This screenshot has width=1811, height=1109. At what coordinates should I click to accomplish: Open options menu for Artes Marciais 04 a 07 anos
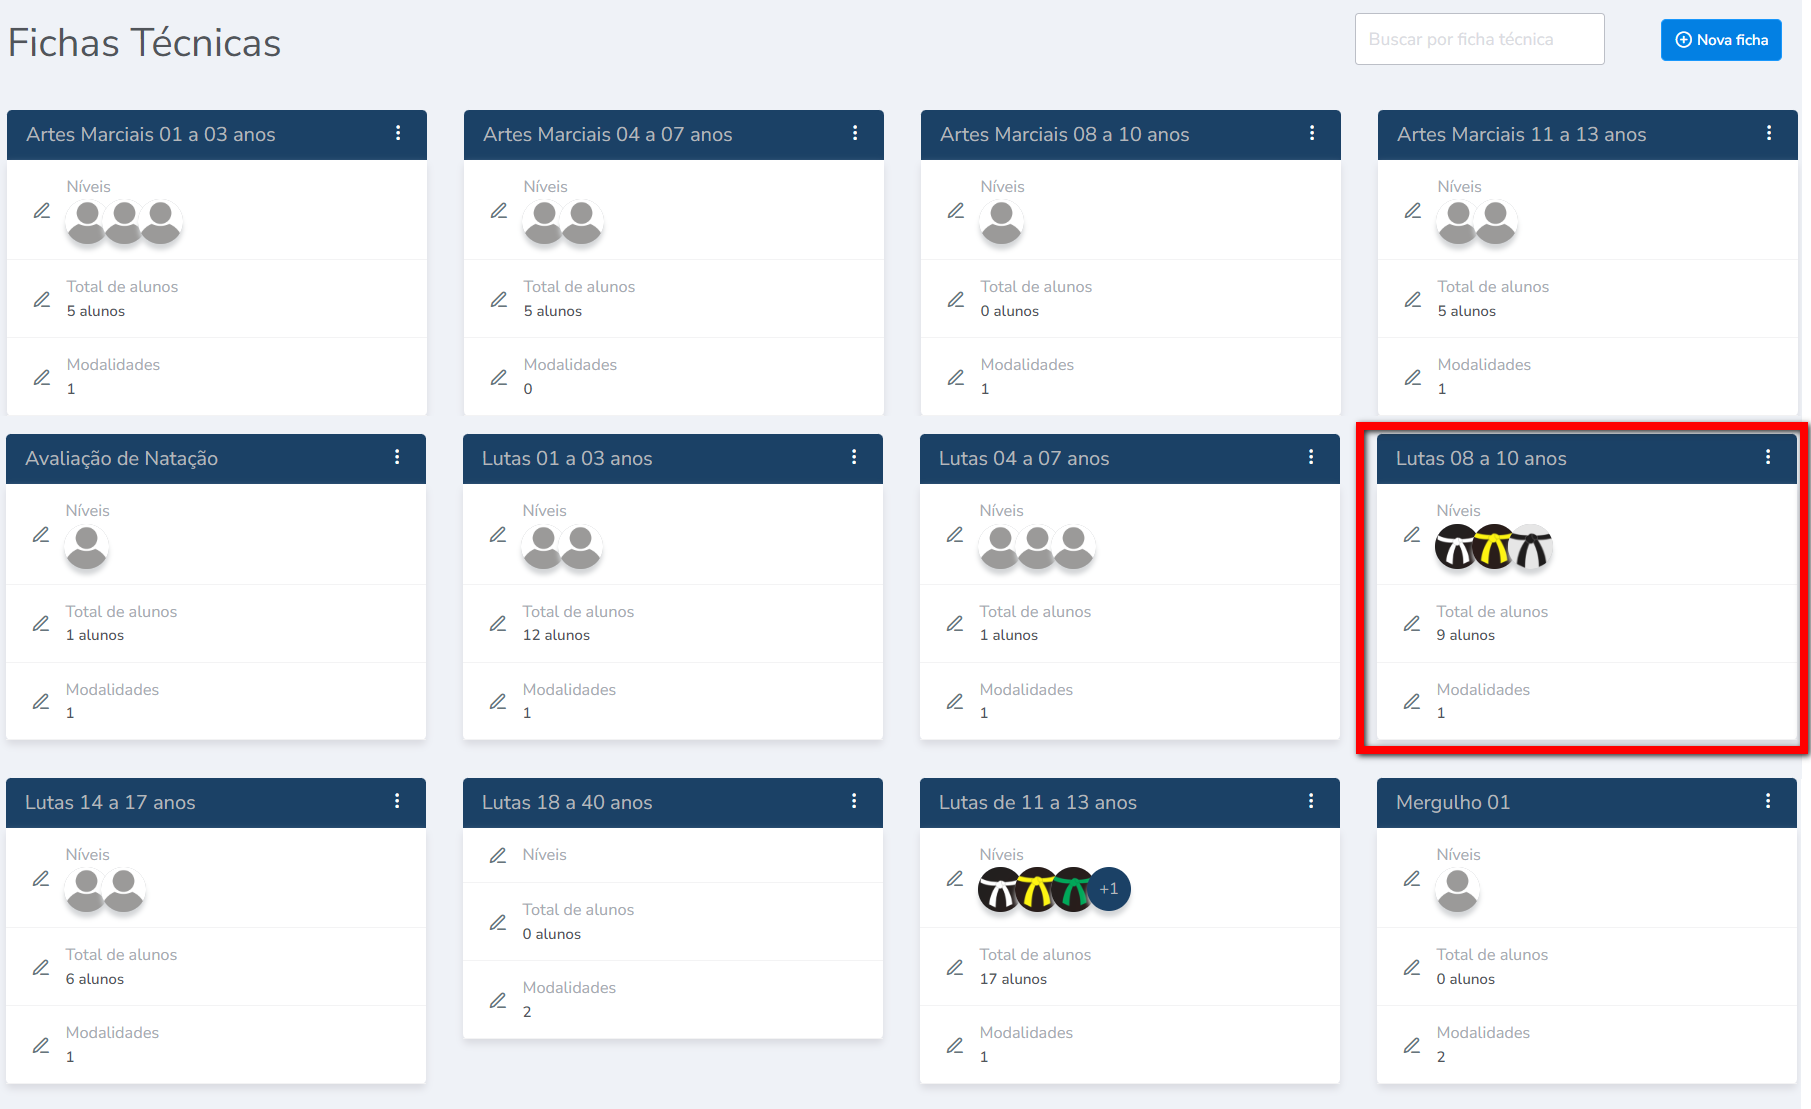[855, 133]
